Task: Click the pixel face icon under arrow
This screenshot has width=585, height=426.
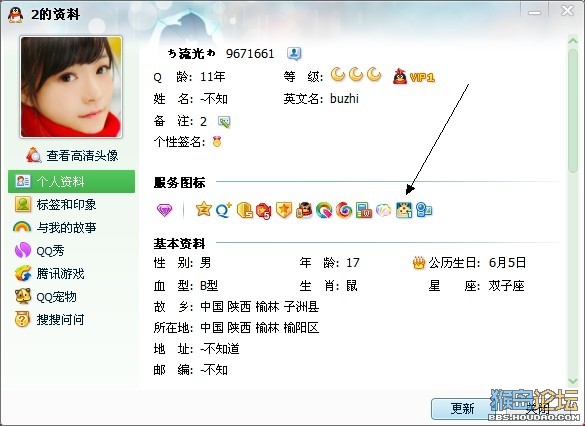Action: pos(404,210)
